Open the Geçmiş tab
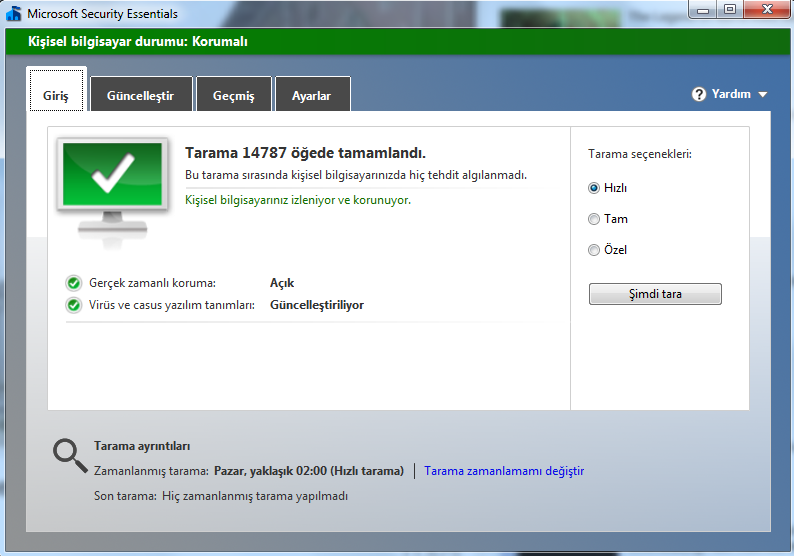The image size is (794, 556). pyautogui.click(x=234, y=94)
